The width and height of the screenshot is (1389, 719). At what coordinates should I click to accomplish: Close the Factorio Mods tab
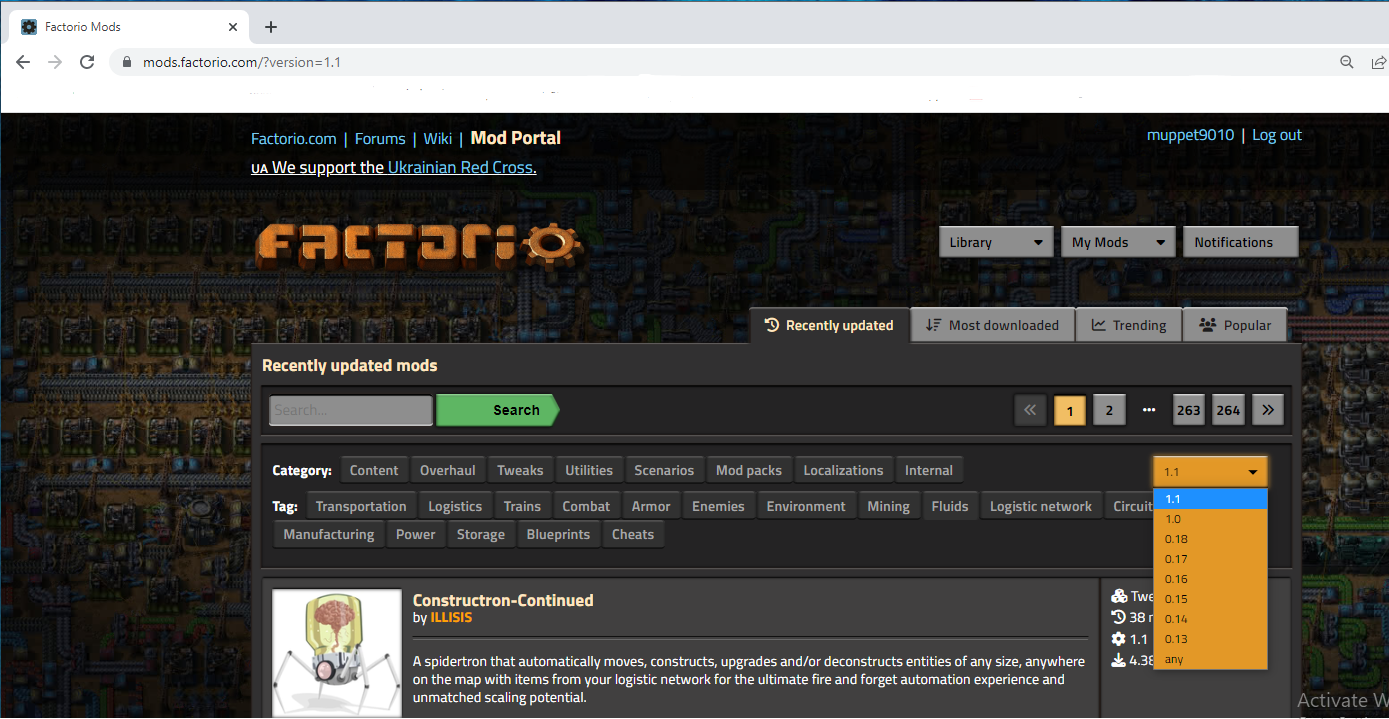pyautogui.click(x=234, y=27)
